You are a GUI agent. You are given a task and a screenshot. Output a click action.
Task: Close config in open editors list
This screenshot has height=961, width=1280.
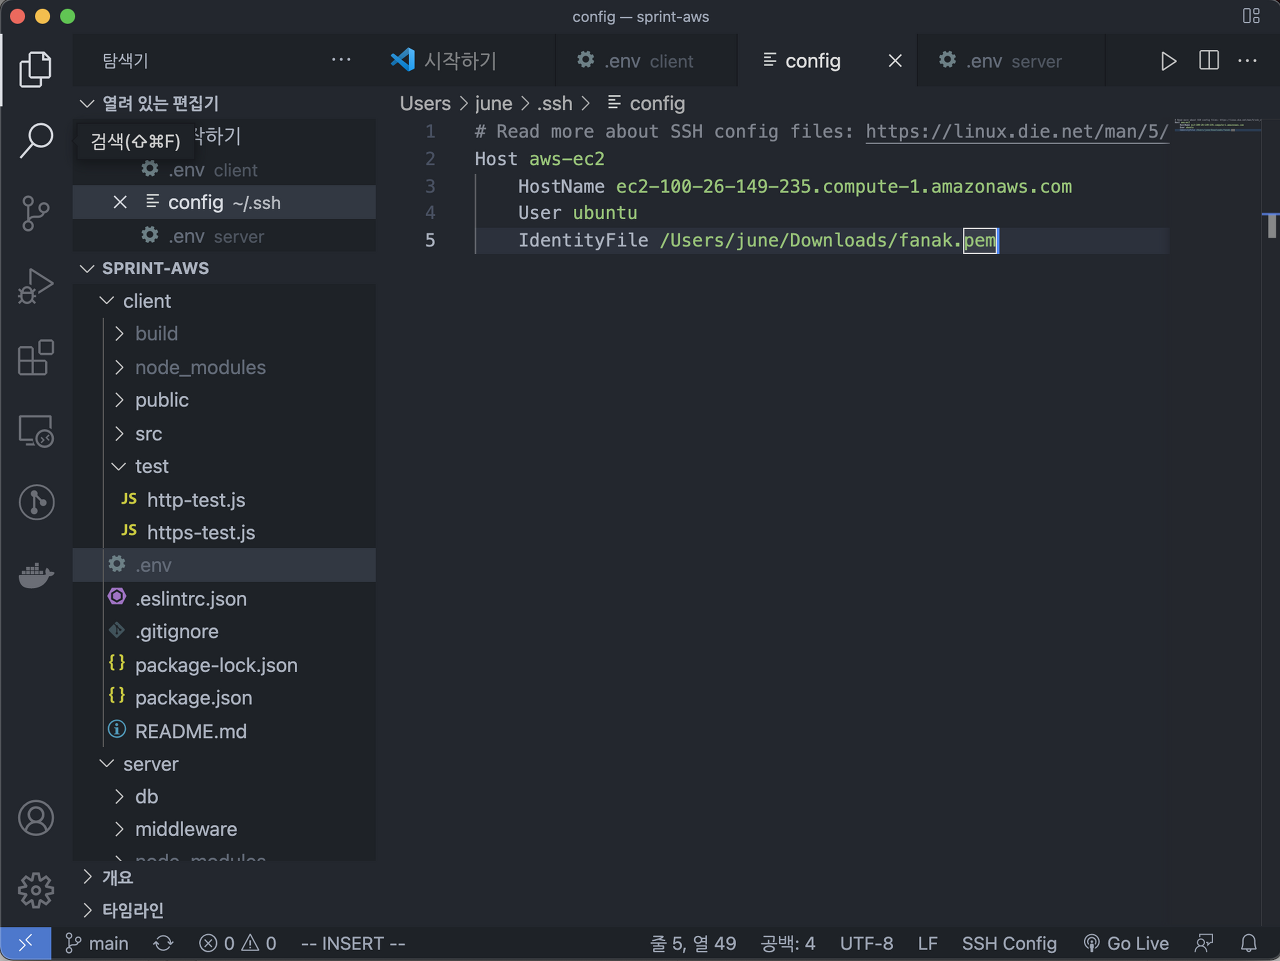pyautogui.click(x=120, y=202)
